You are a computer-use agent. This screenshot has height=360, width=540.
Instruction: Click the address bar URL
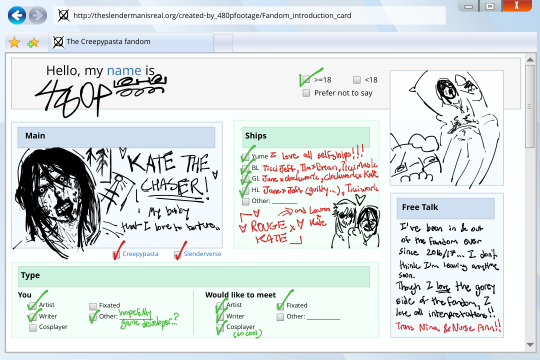tap(212, 16)
